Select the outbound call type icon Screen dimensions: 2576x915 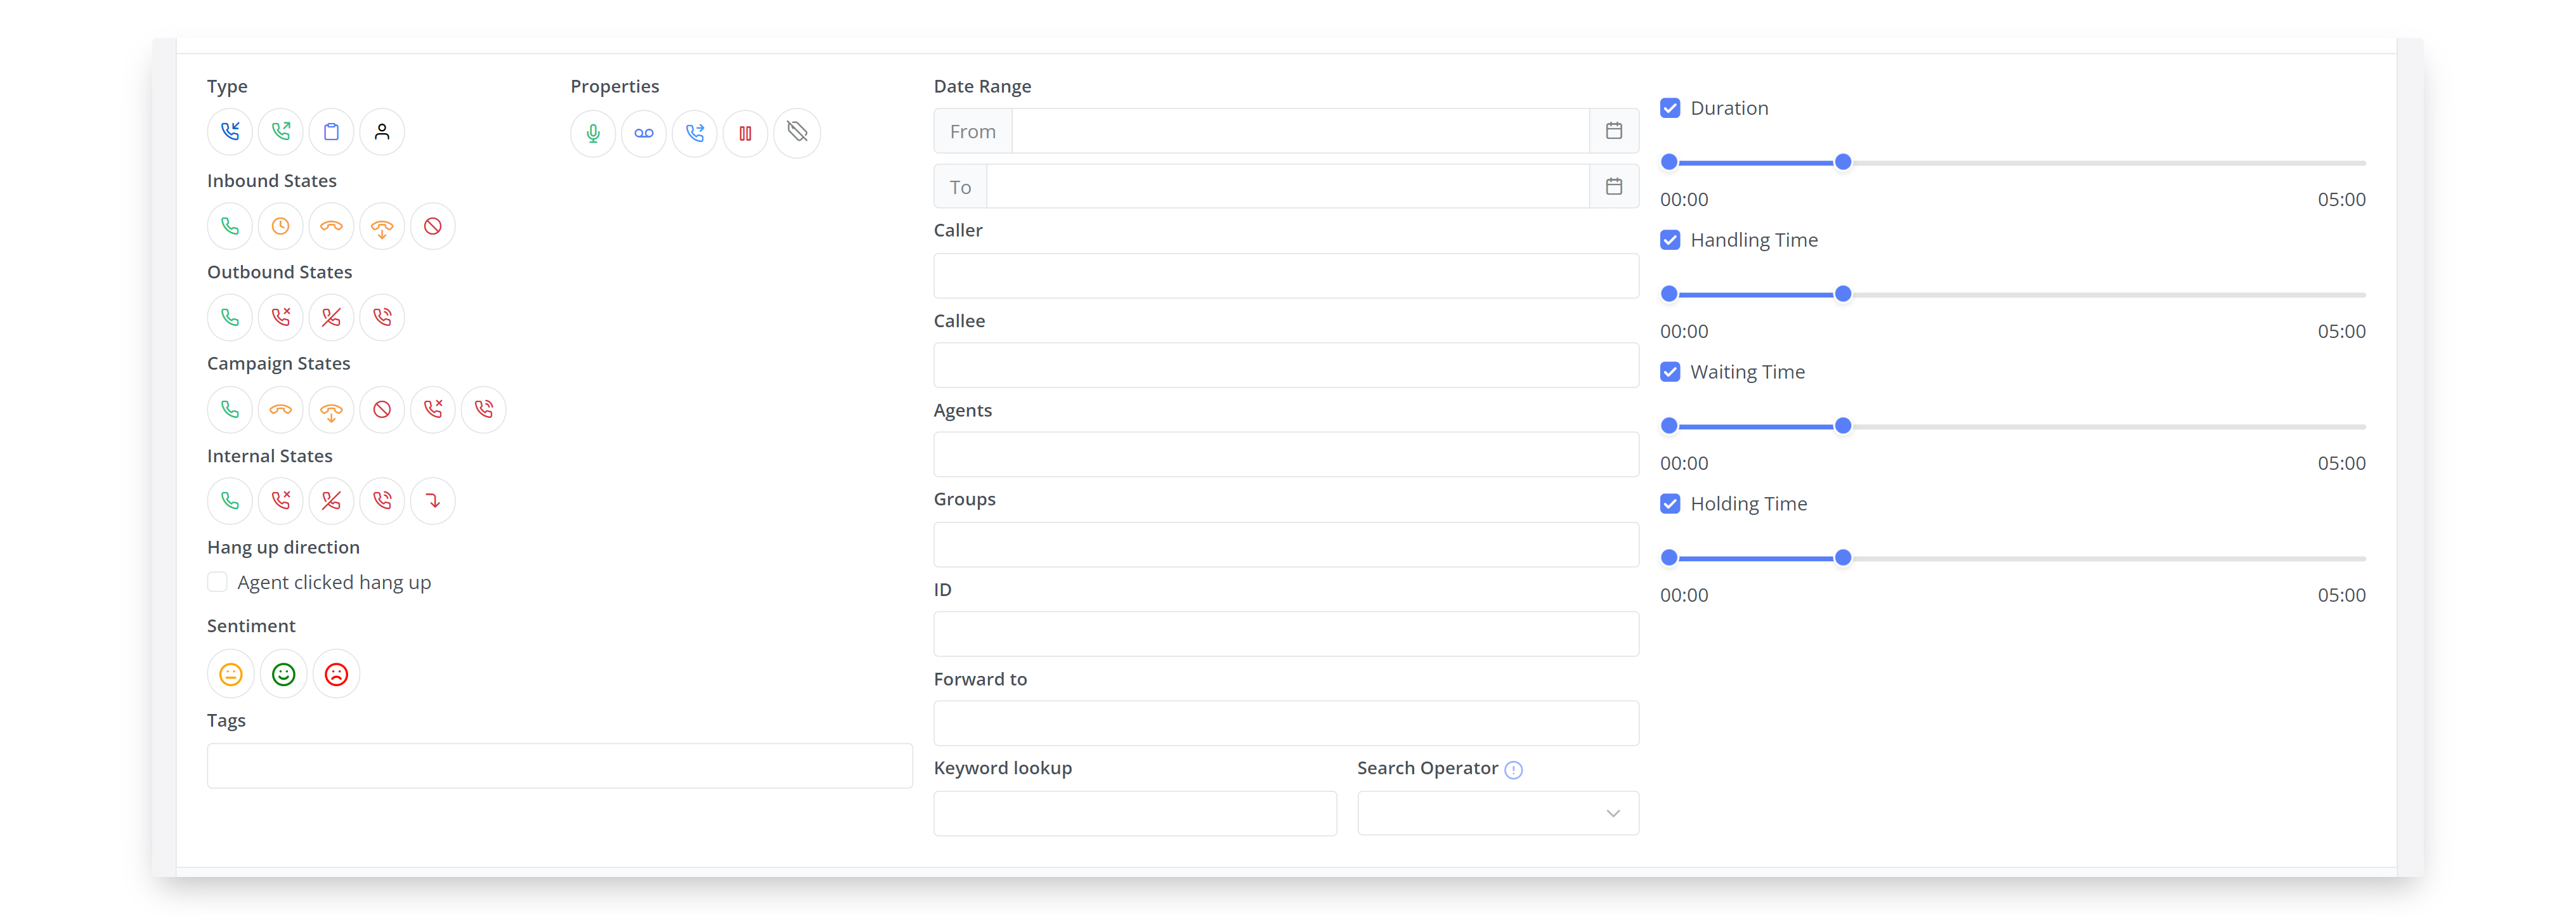click(x=281, y=132)
